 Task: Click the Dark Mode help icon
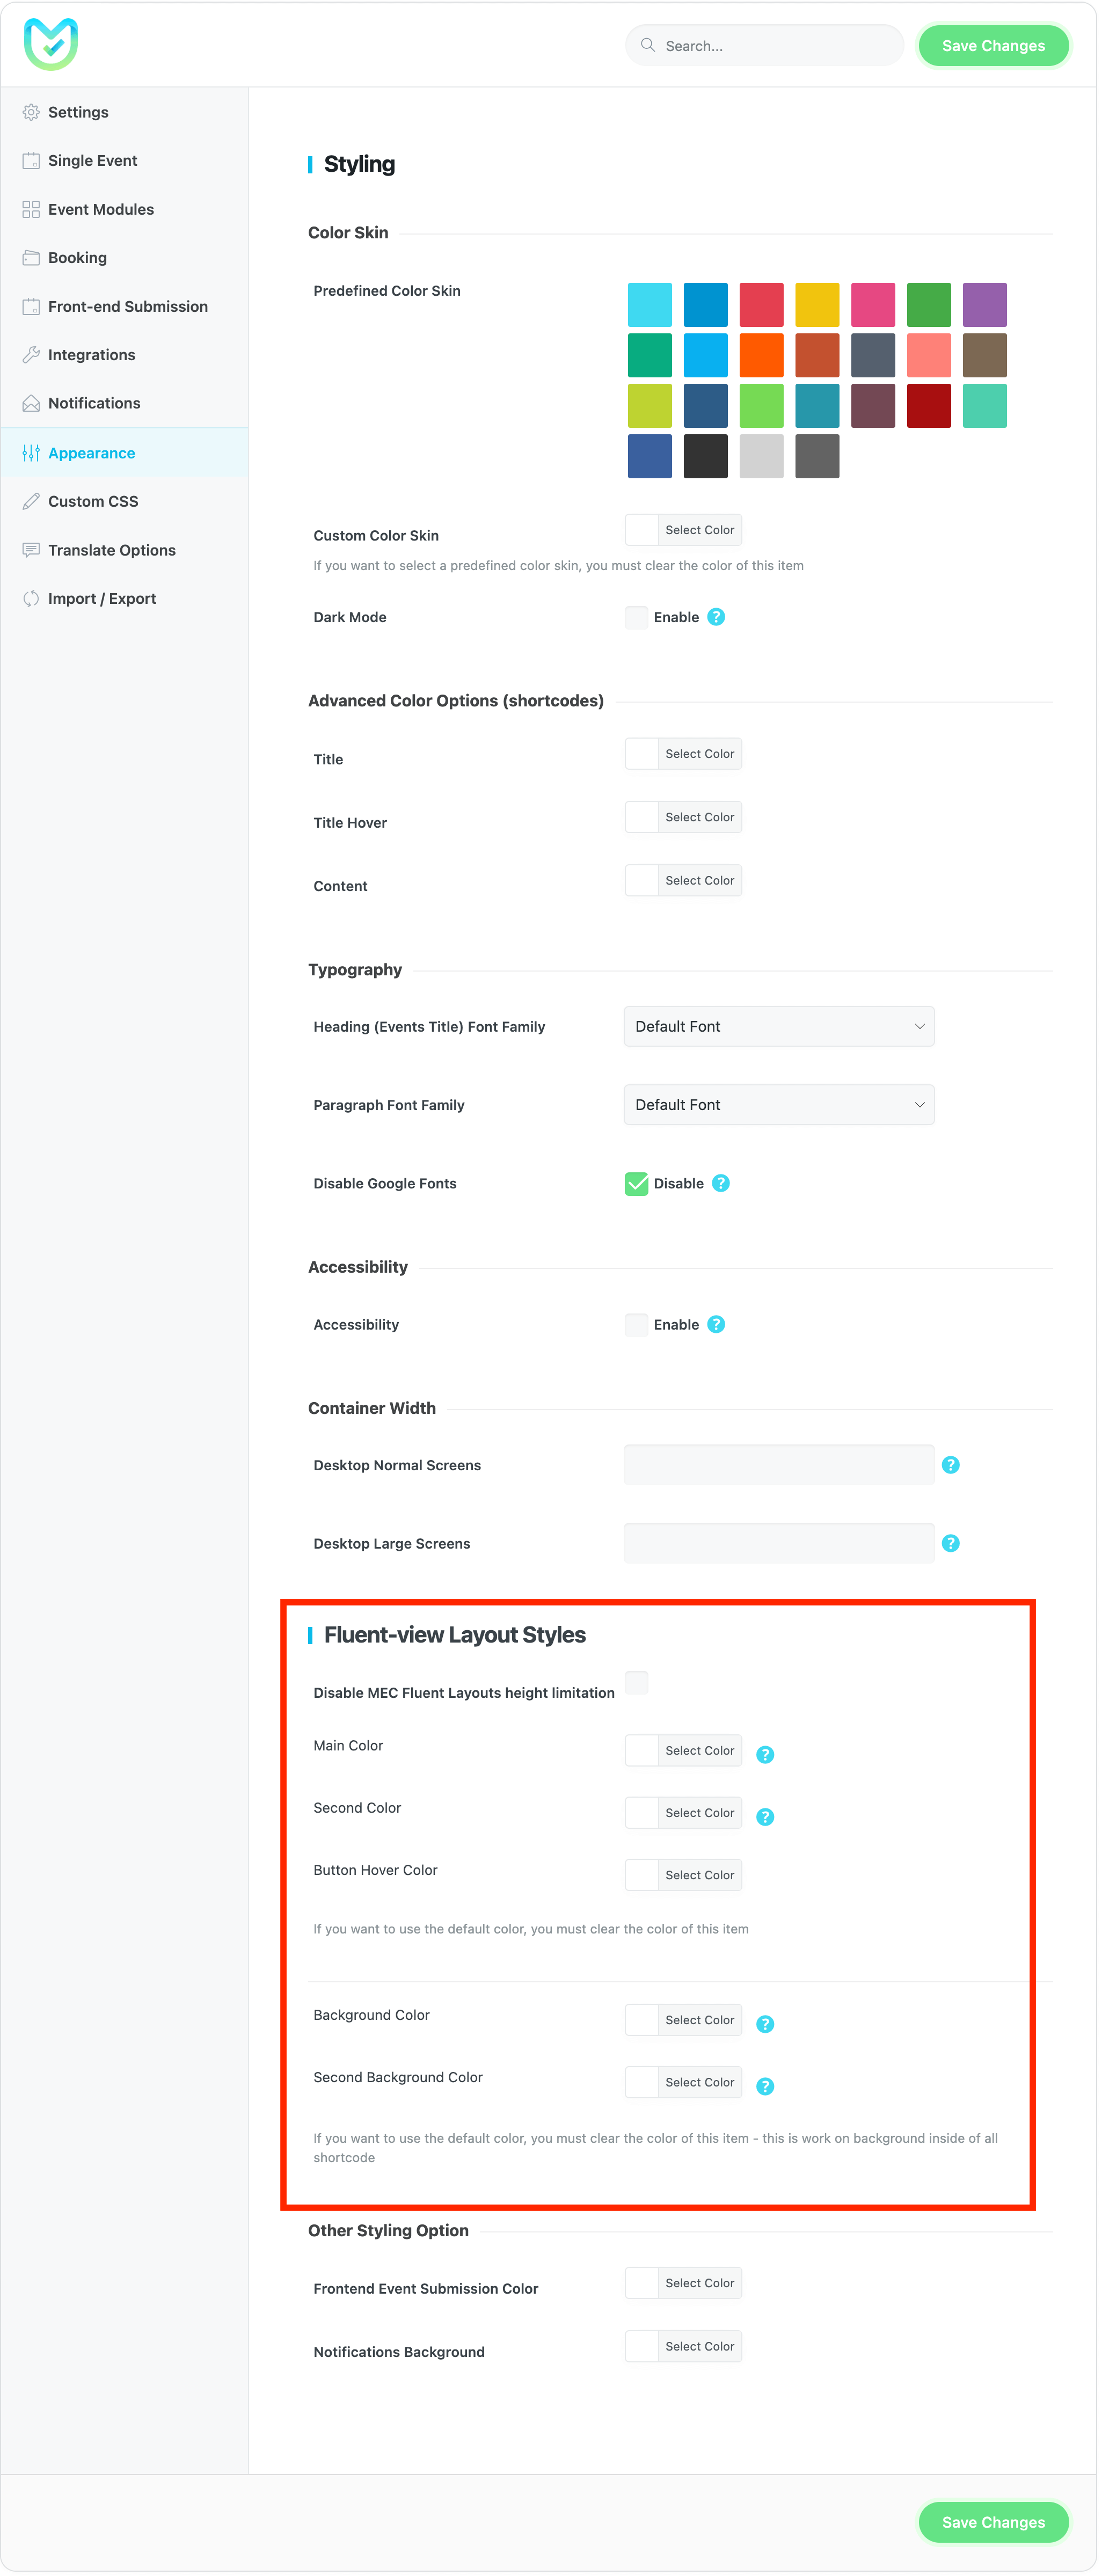point(716,617)
